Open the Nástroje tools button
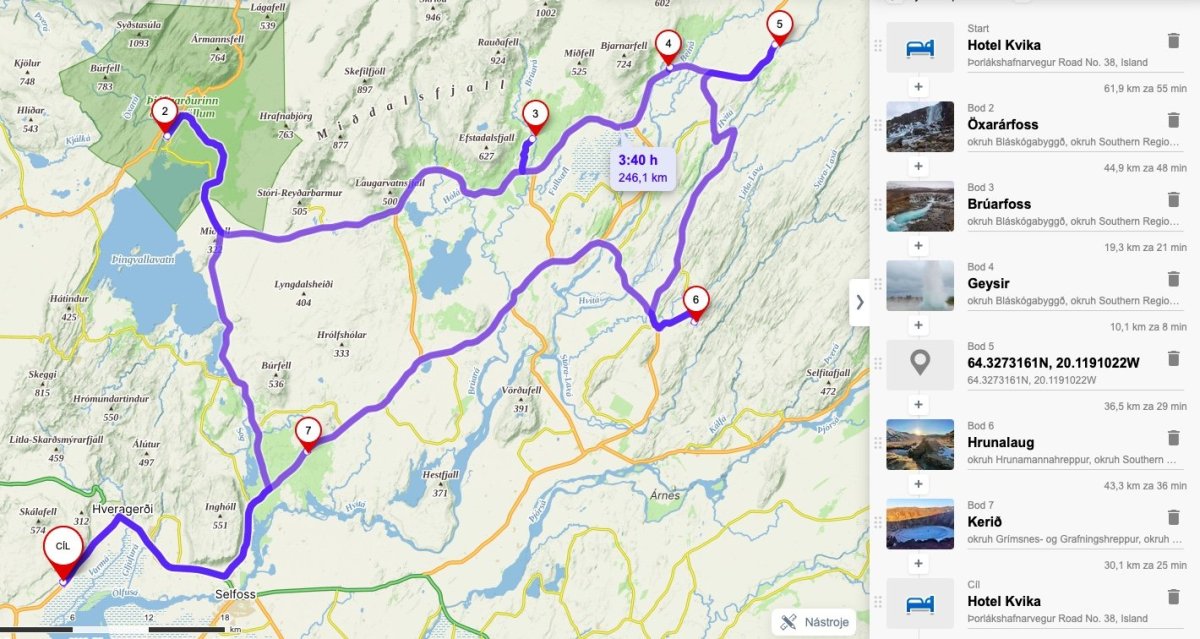Image resolution: width=1200 pixels, height=639 pixels. pos(816,621)
